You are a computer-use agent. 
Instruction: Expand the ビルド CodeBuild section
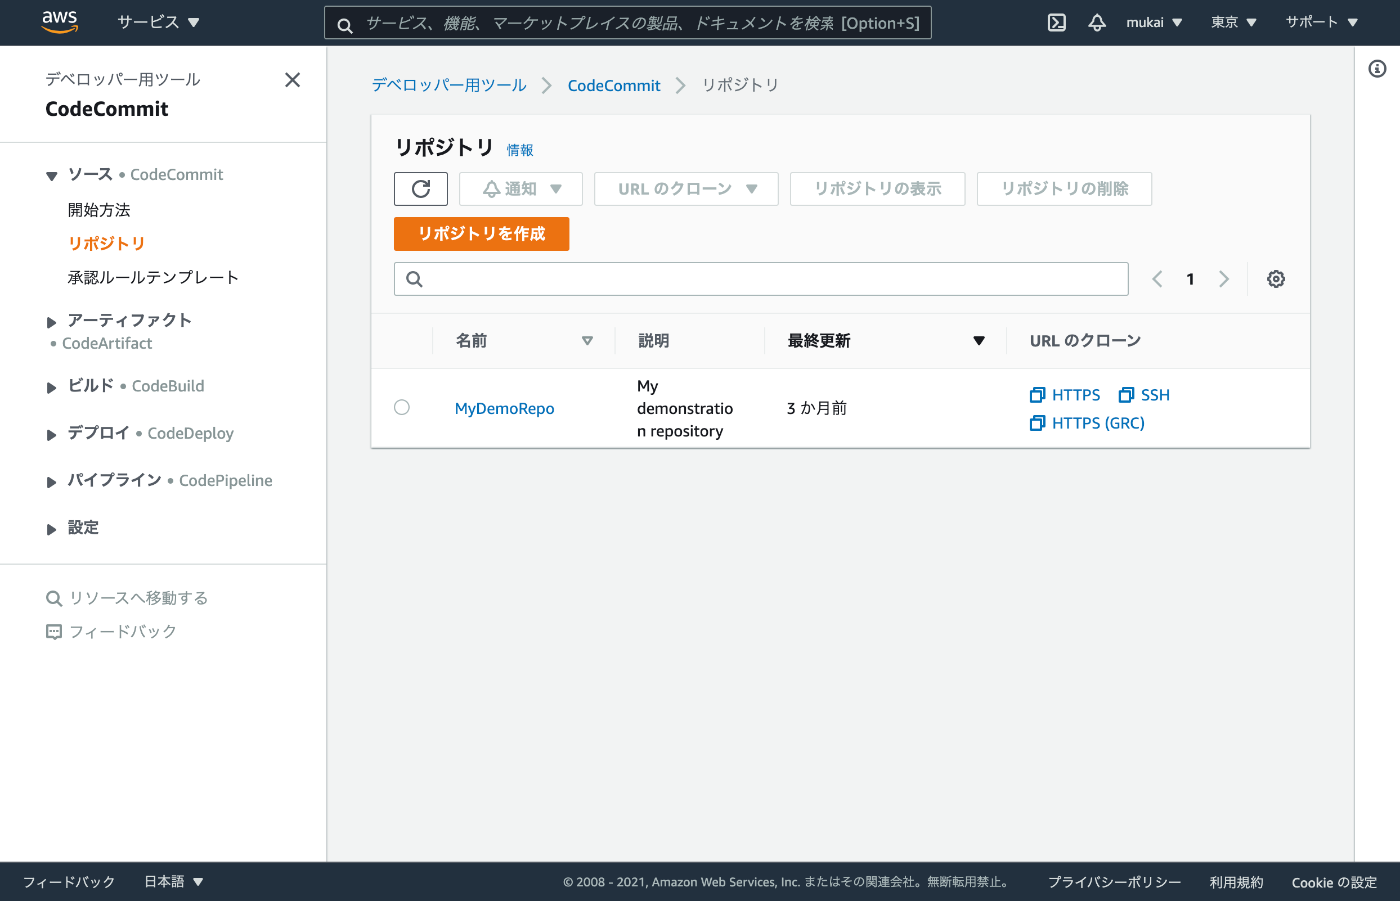(52, 387)
